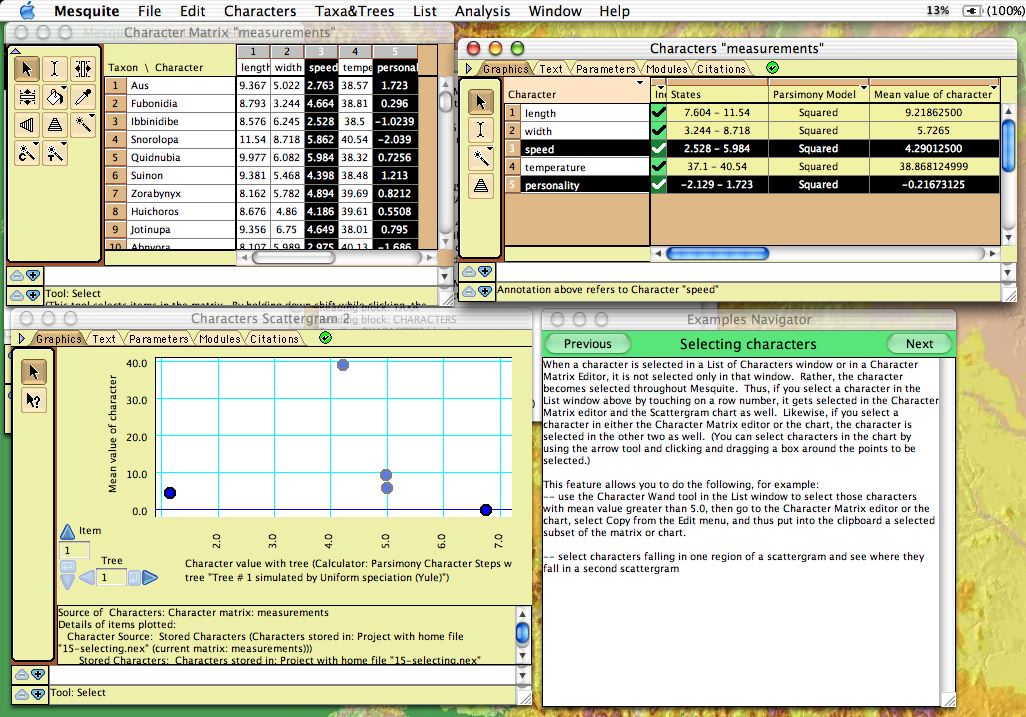Expand disclosure triangle in Characters measurements window
This screenshot has width=1026, height=717.
(x=469, y=69)
